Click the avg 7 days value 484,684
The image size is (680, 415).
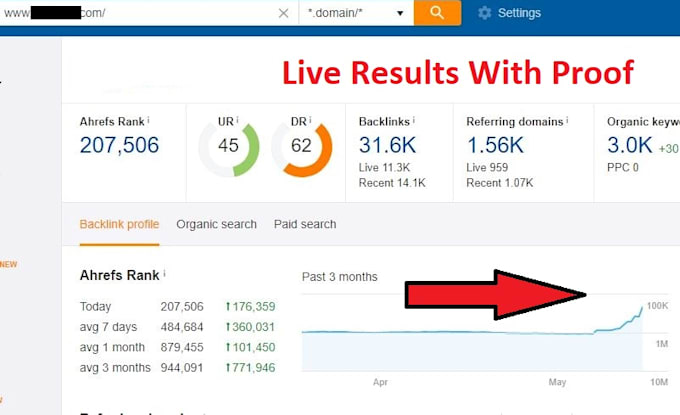(182, 327)
